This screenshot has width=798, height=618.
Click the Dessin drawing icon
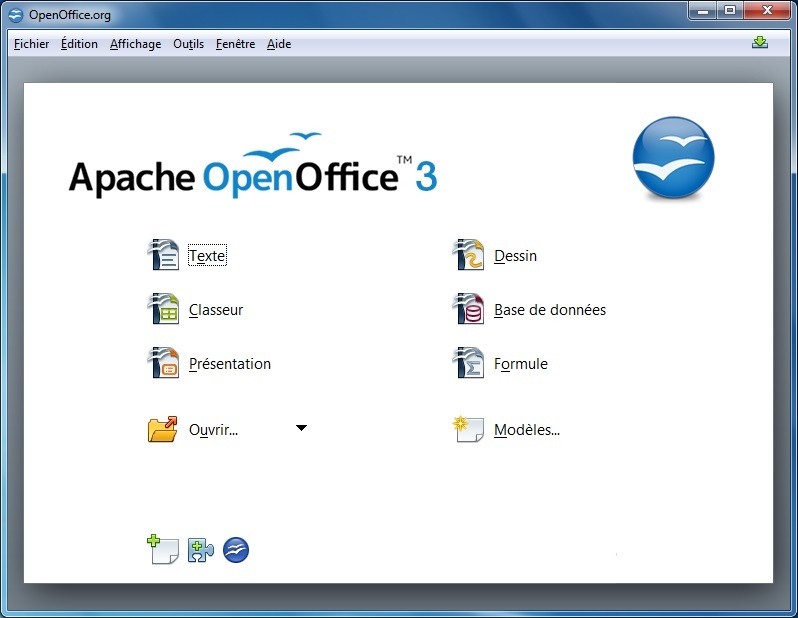point(469,256)
